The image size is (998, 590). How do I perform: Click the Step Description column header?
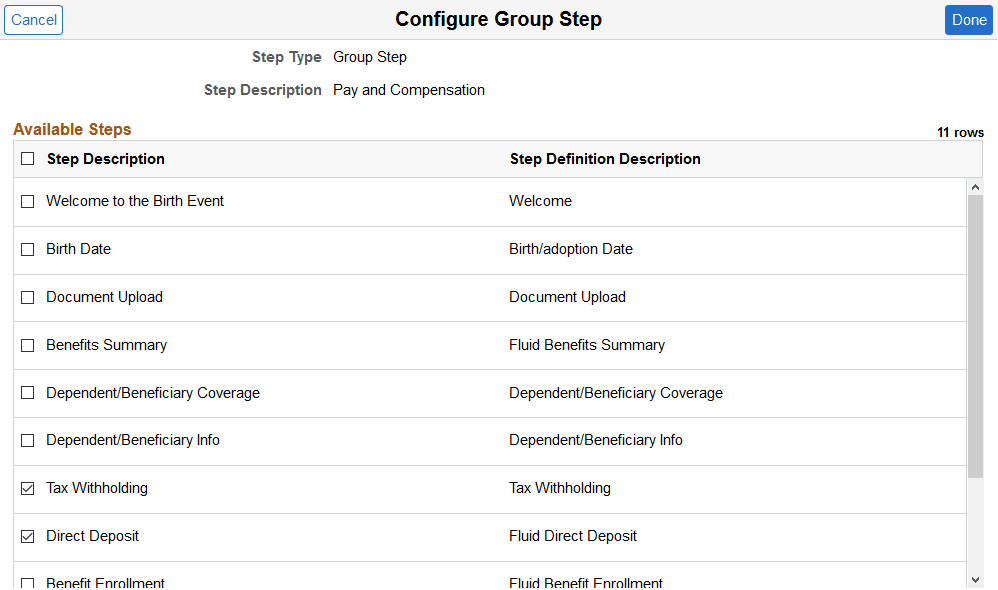(106, 159)
